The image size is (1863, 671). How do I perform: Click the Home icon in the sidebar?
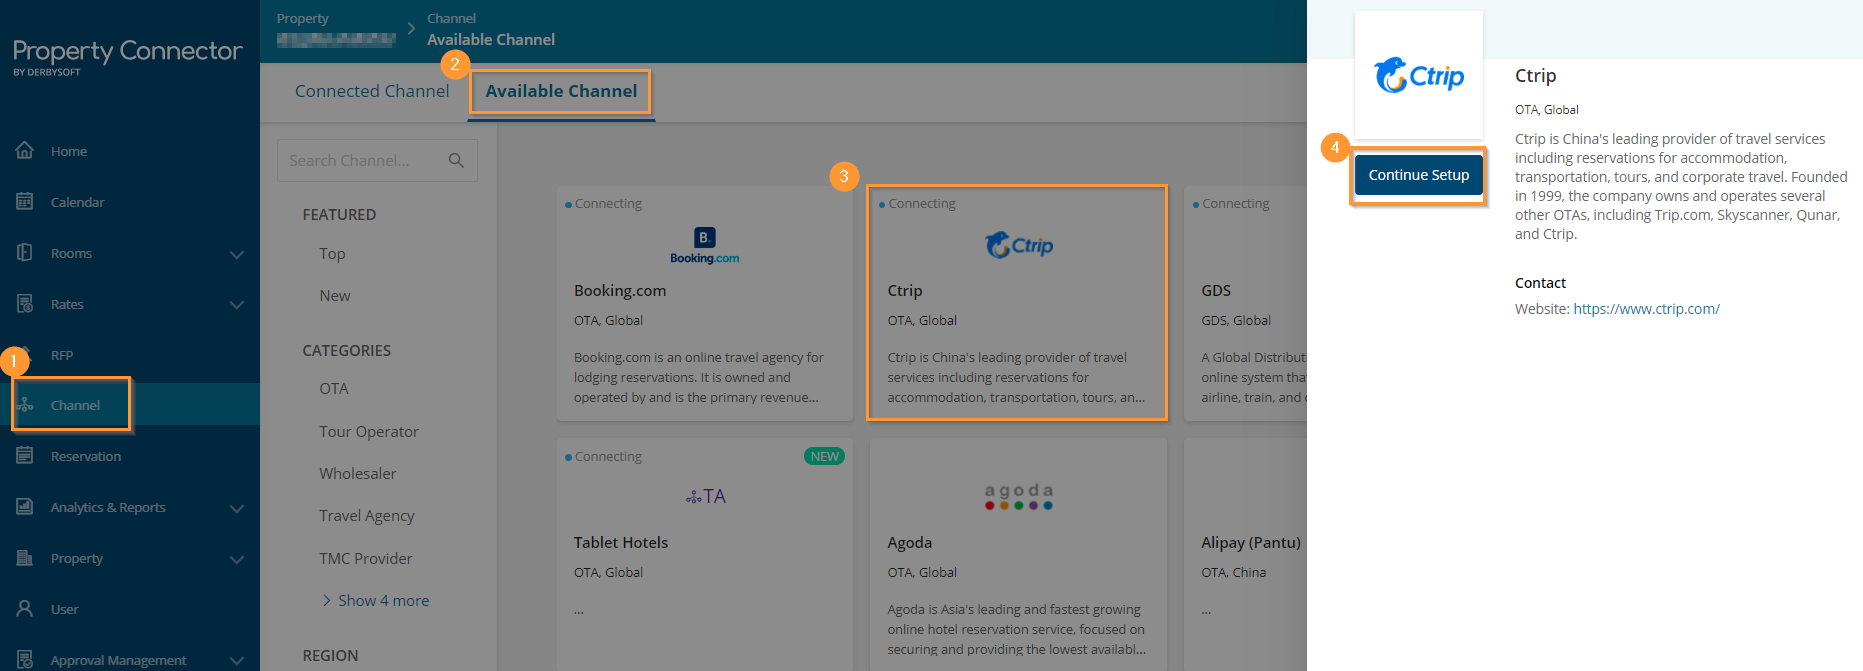pyautogui.click(x=25, y=151)
